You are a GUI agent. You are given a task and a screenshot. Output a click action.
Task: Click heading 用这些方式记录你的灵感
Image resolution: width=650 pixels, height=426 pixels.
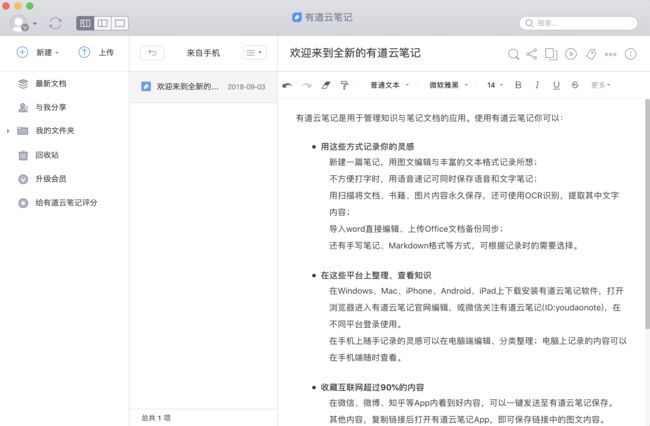click(367, 147)
